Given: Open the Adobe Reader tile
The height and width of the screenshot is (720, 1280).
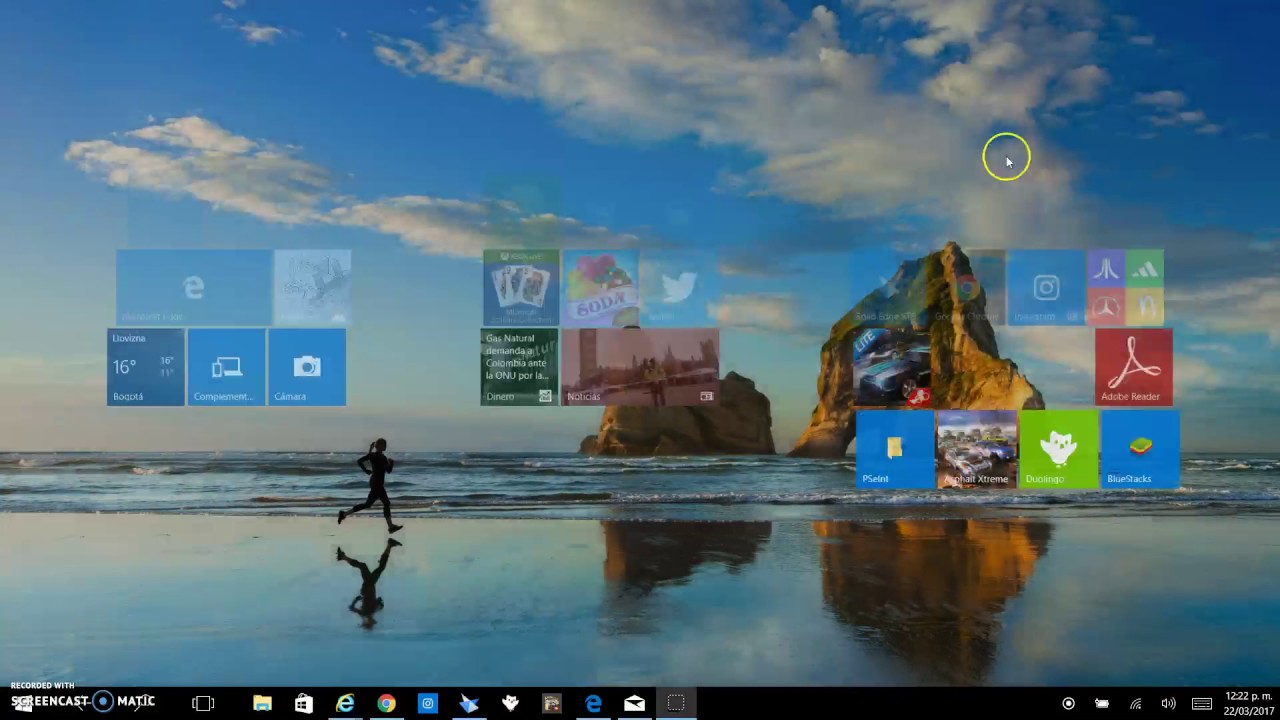Looking at the screenshot, I should coord(1134,367).
